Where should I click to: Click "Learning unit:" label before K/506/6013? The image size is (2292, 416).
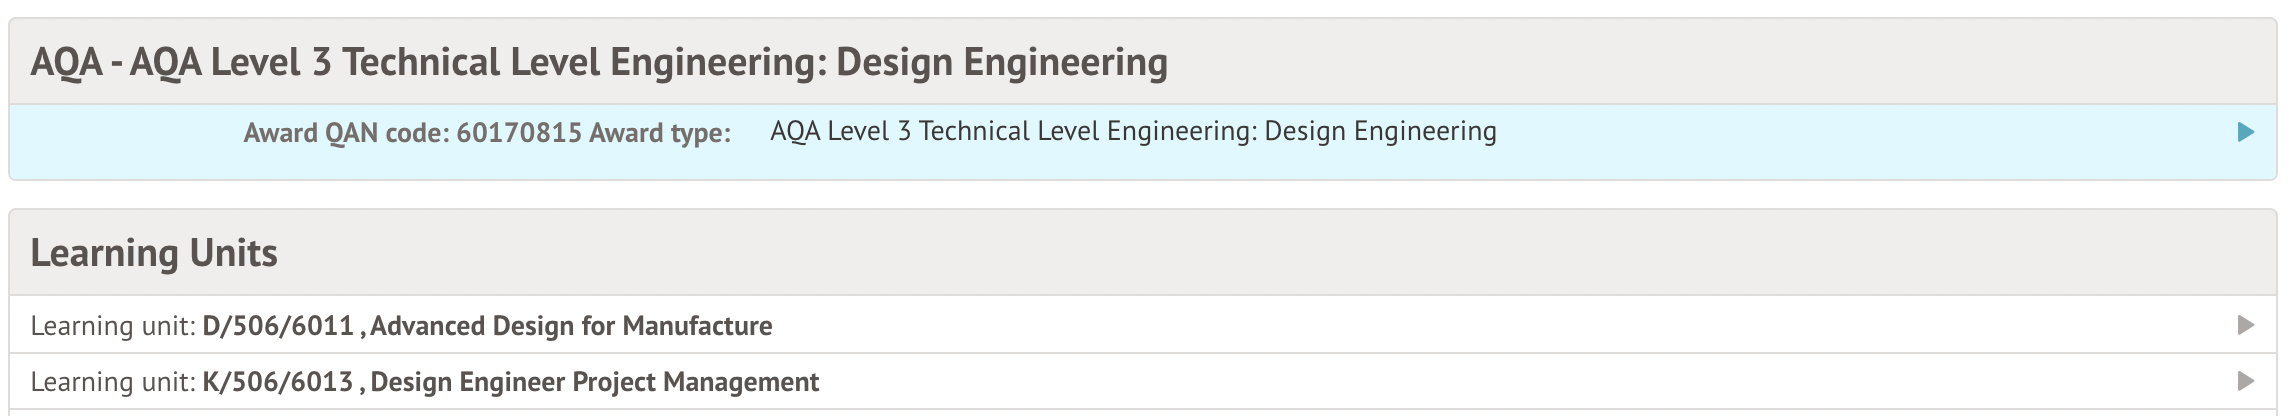(x=112, y=382)
